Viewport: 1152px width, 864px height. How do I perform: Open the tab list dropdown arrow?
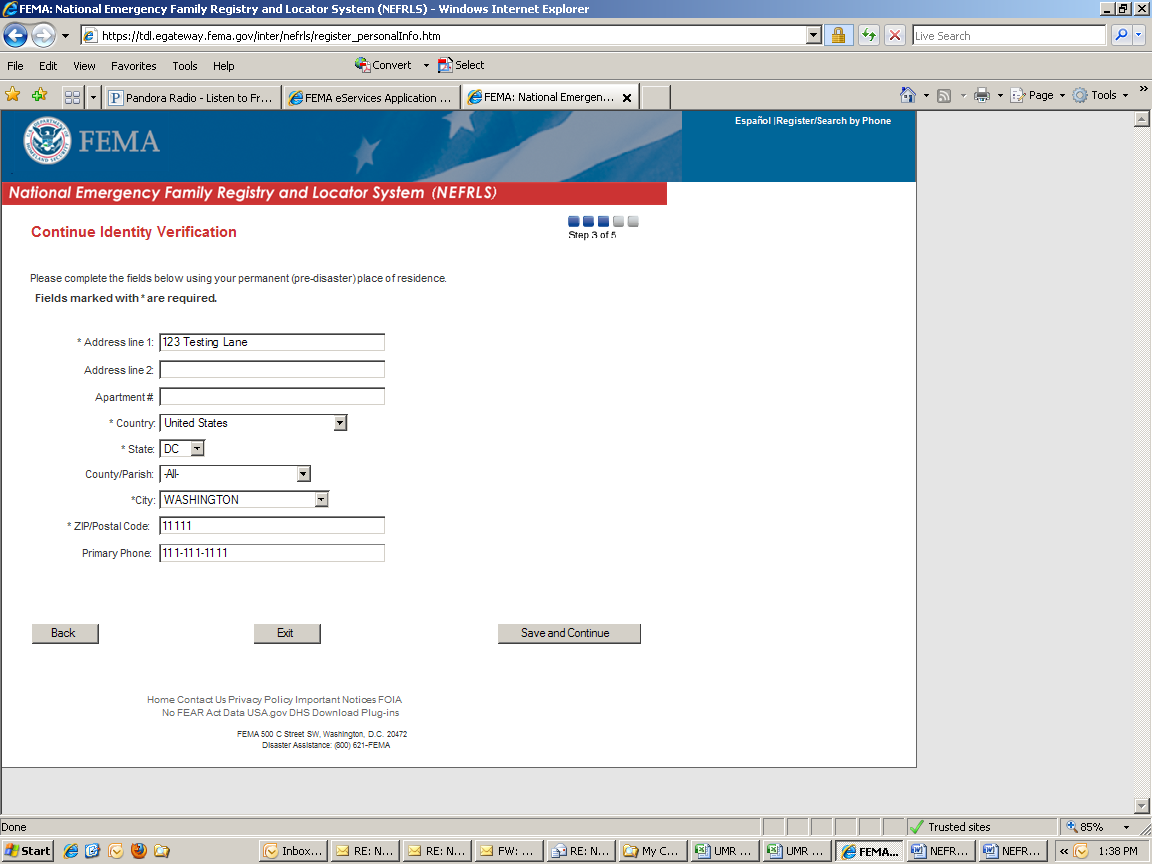point(93,97)
